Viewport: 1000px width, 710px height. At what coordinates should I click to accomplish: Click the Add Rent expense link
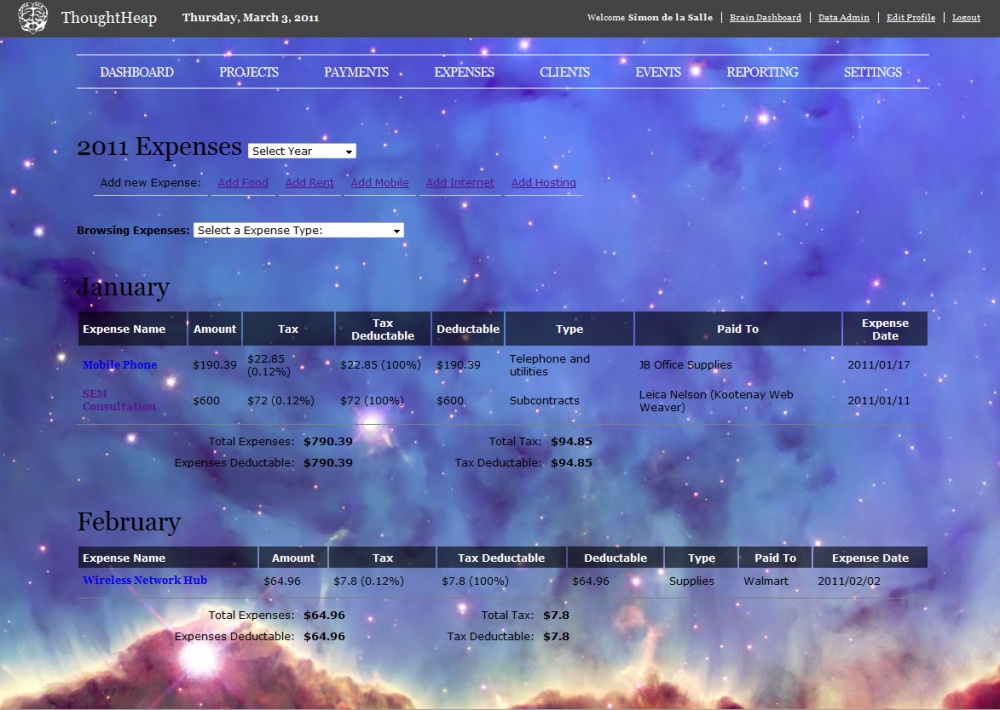tap(309, 183)
